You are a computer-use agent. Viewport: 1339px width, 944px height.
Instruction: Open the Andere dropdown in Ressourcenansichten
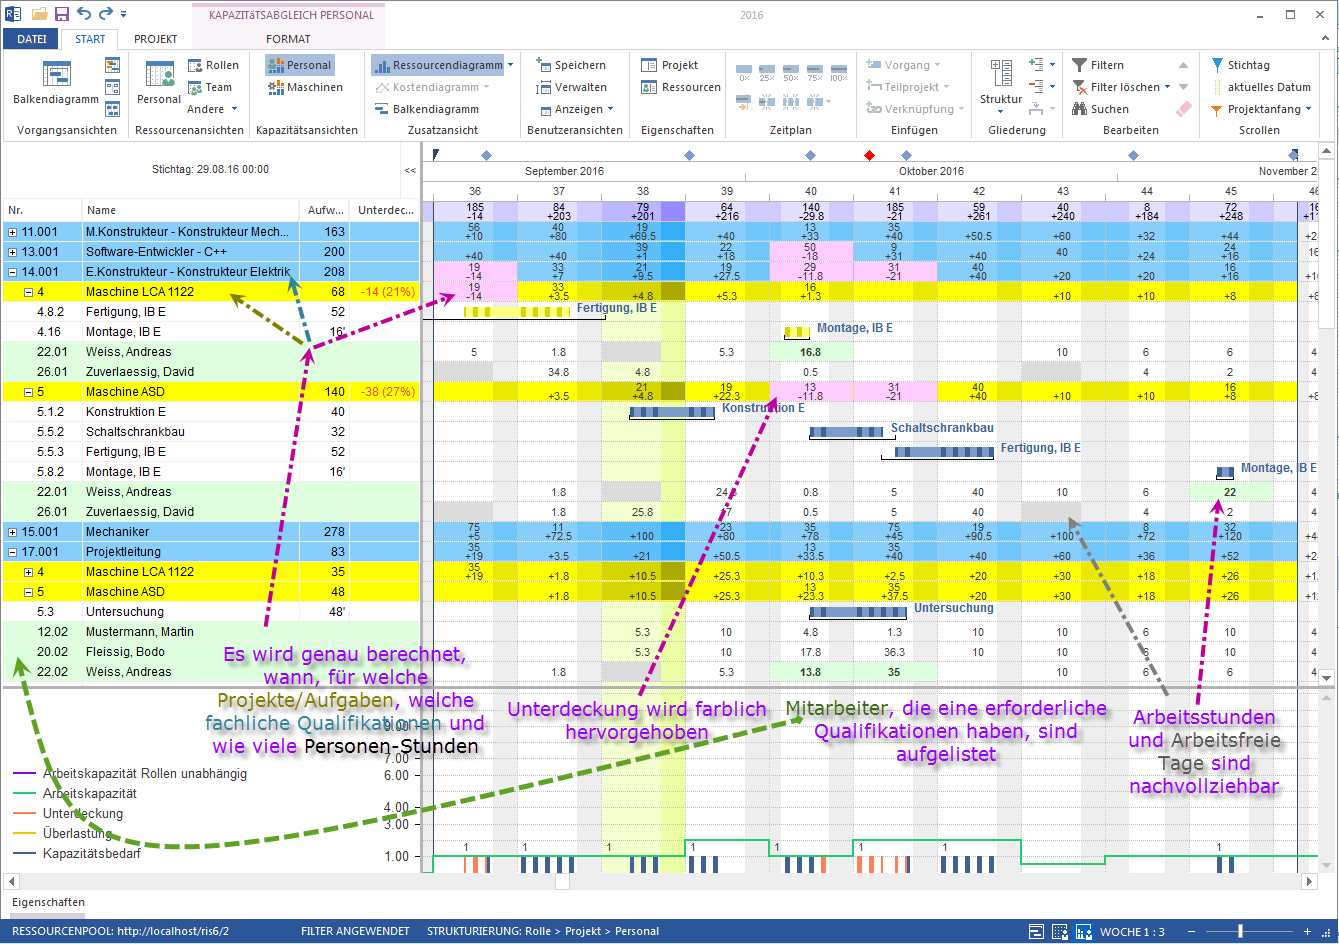[212, 109]
